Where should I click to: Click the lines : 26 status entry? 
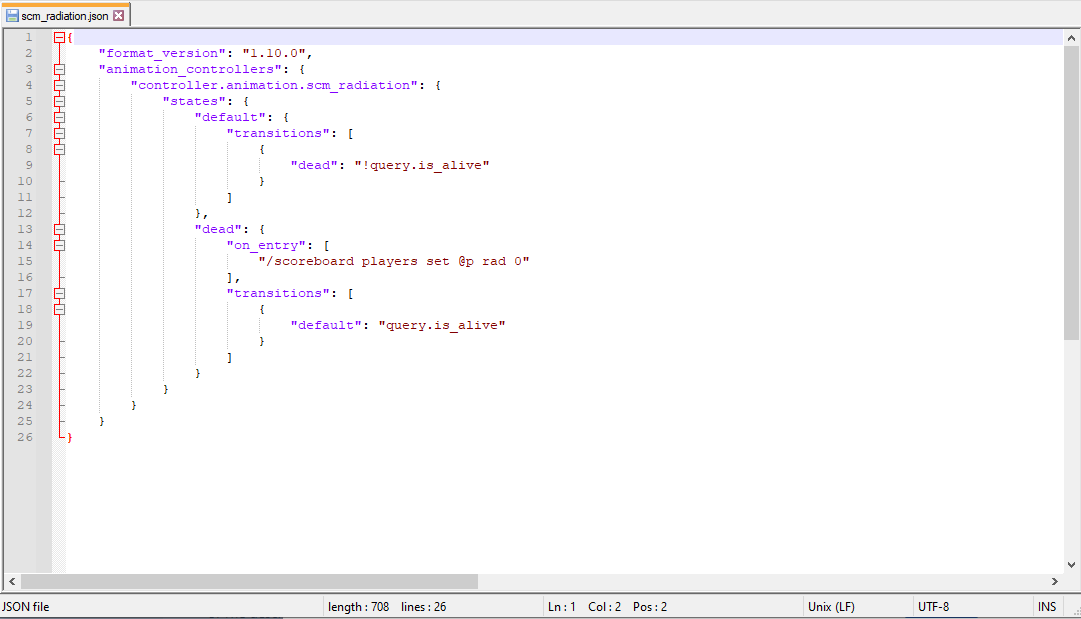[x=423, y=607]
